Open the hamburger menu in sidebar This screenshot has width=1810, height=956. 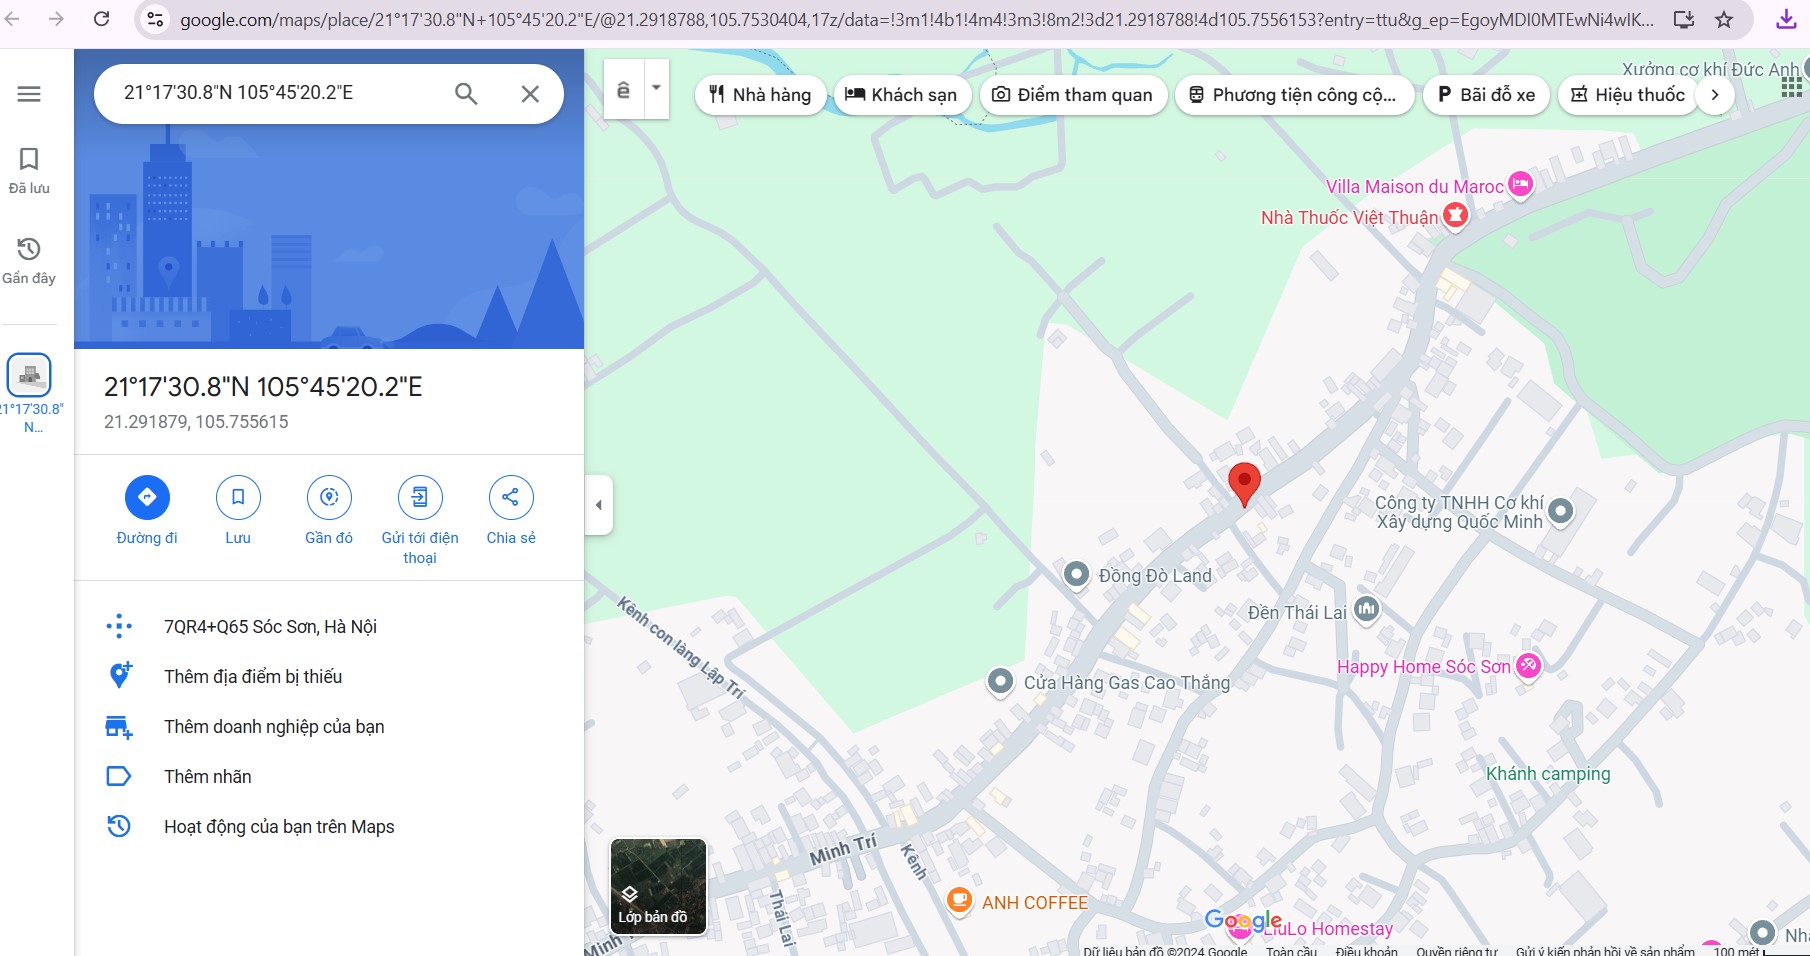pos(29,94)
